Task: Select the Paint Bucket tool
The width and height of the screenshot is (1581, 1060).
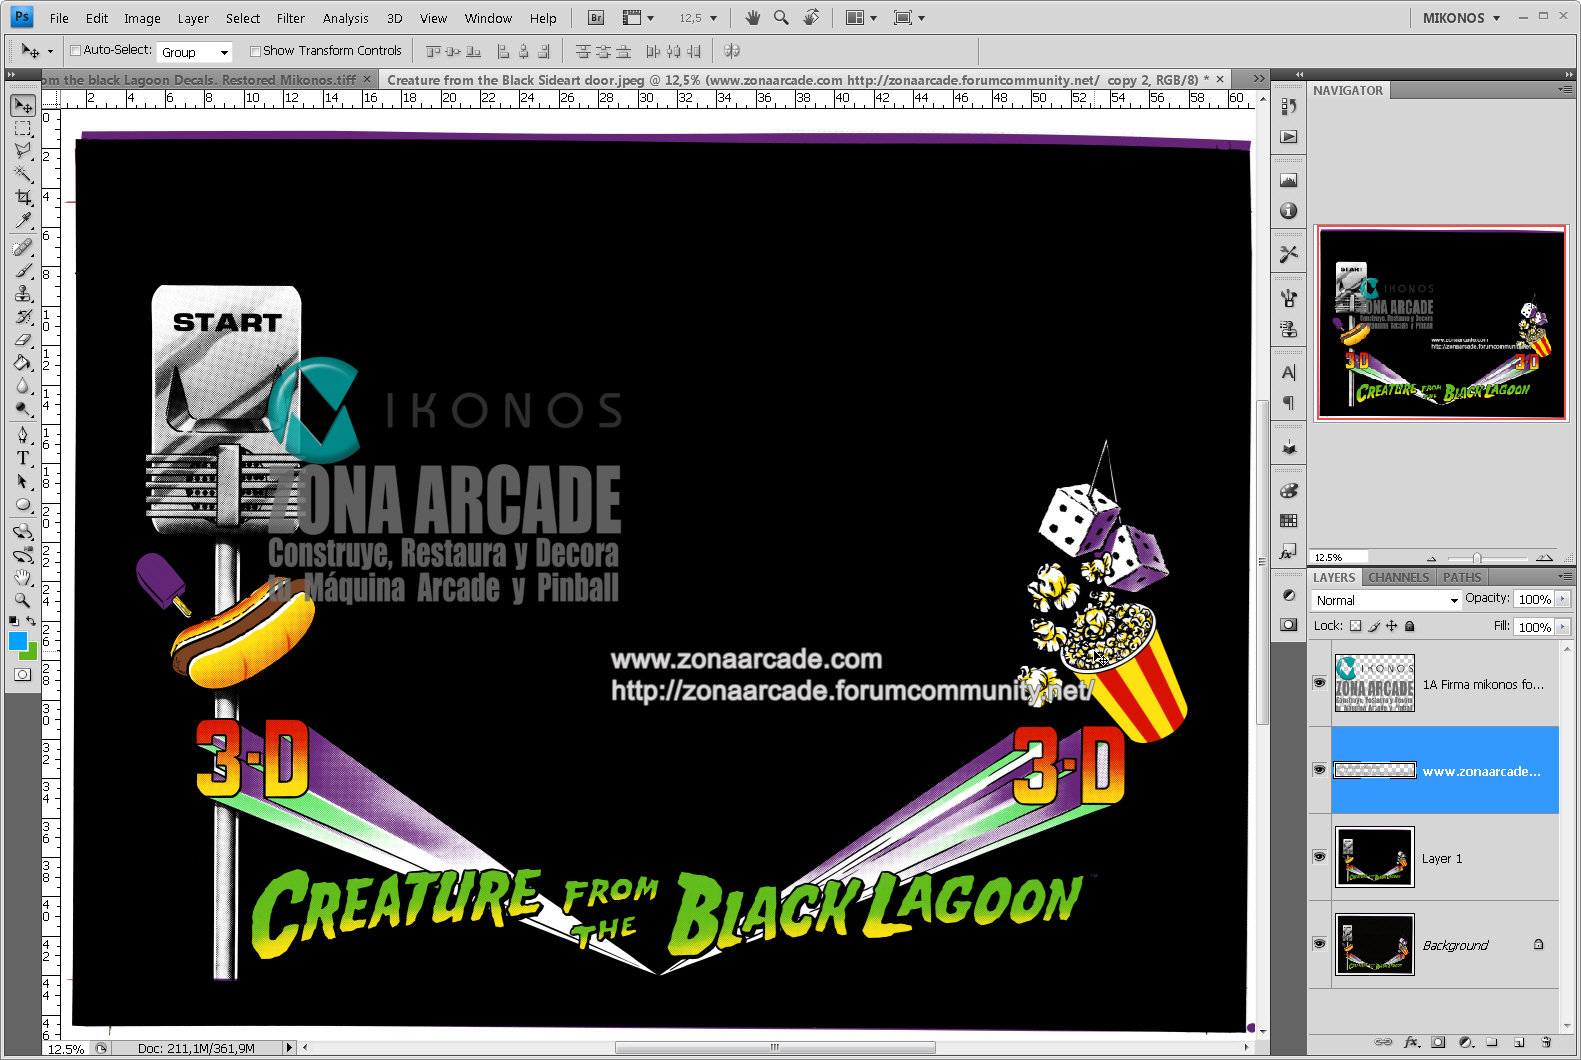Action: tap(23, 362)
